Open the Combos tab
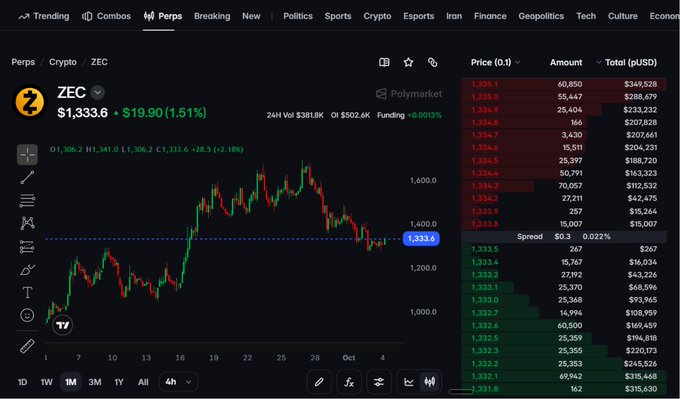 [x=106, y=16]
